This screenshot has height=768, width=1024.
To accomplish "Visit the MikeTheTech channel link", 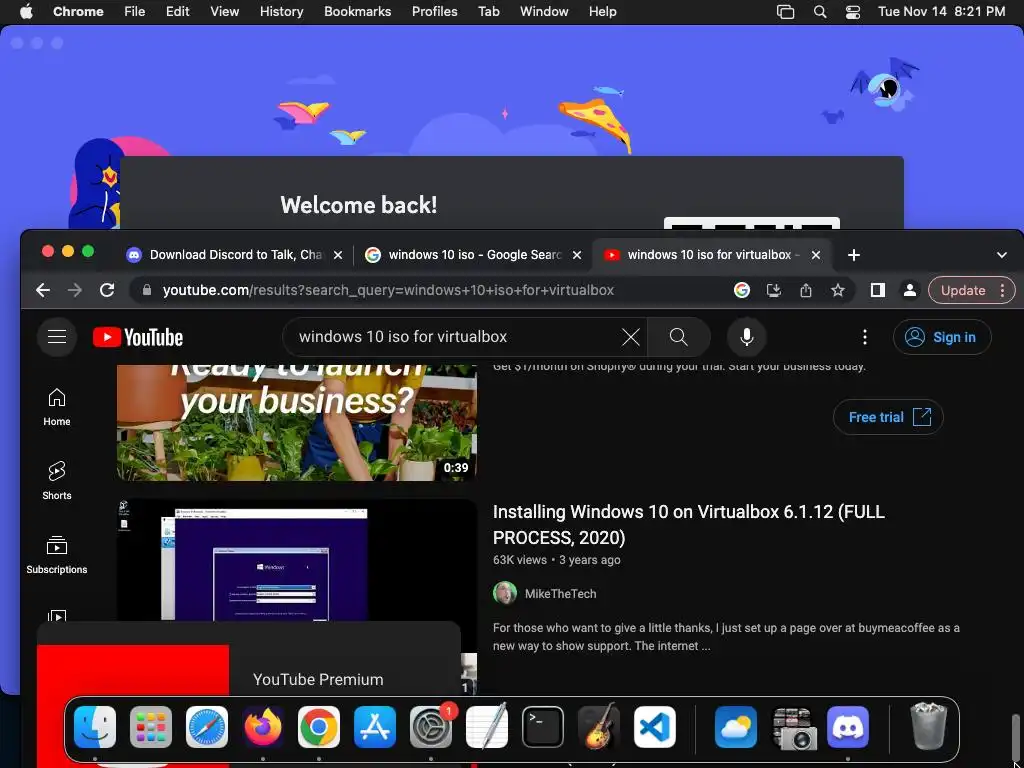I will 560,594.
